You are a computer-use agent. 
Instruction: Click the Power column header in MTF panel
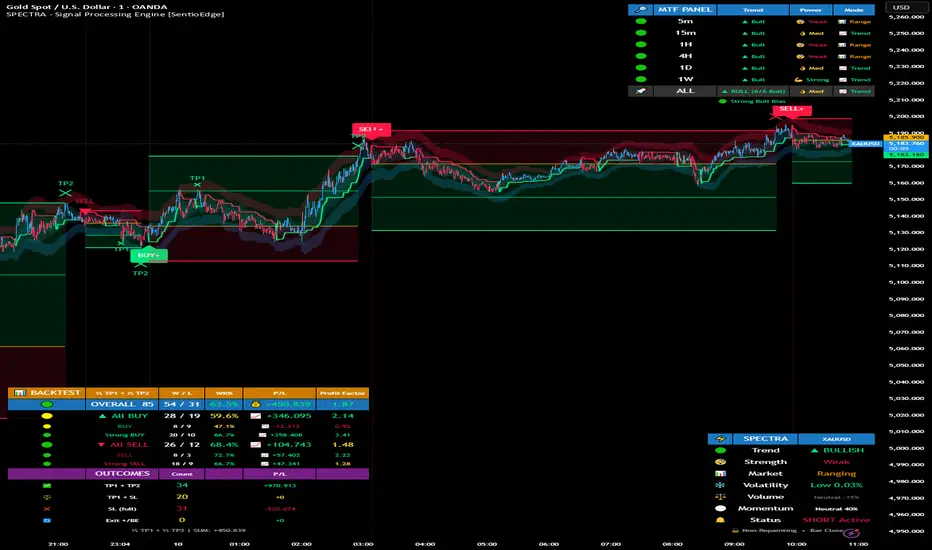(x=811, y=10)
